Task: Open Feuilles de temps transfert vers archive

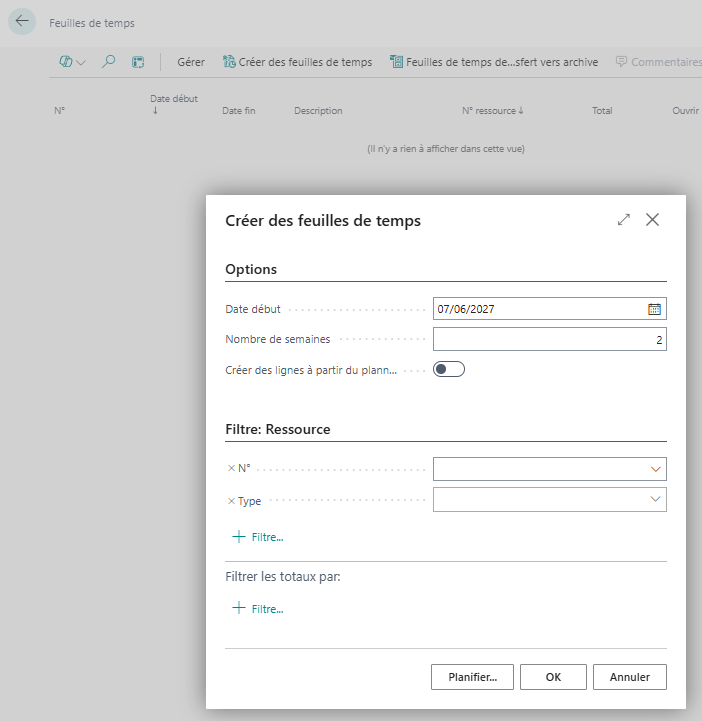Action: pos(494,62)
